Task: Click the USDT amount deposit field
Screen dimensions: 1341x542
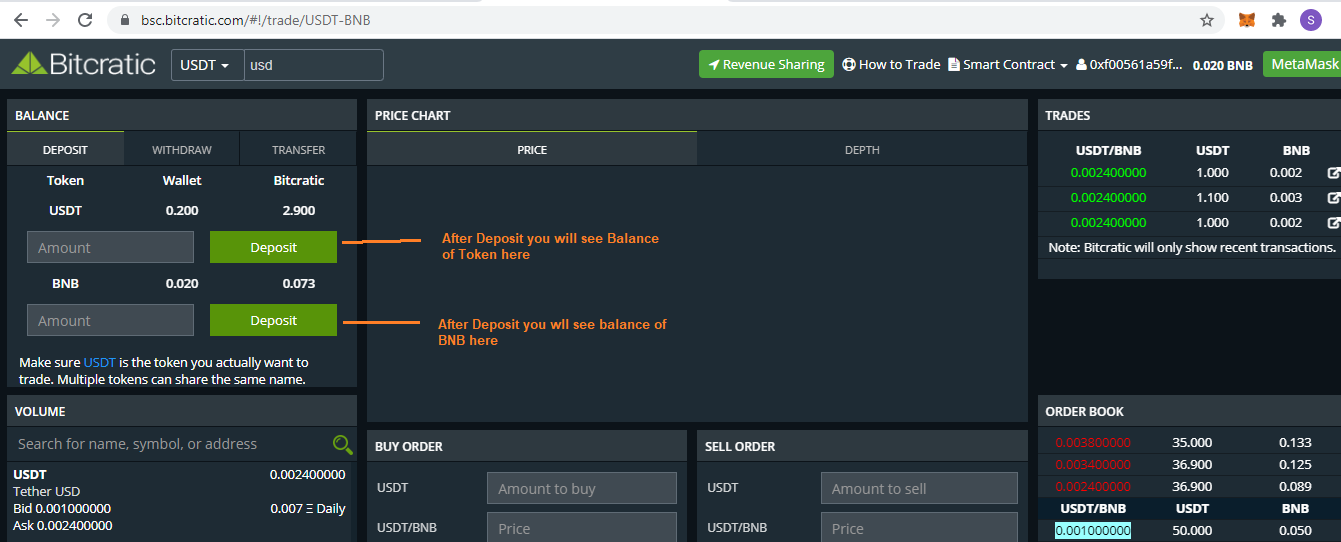Action: coord(110,247)
